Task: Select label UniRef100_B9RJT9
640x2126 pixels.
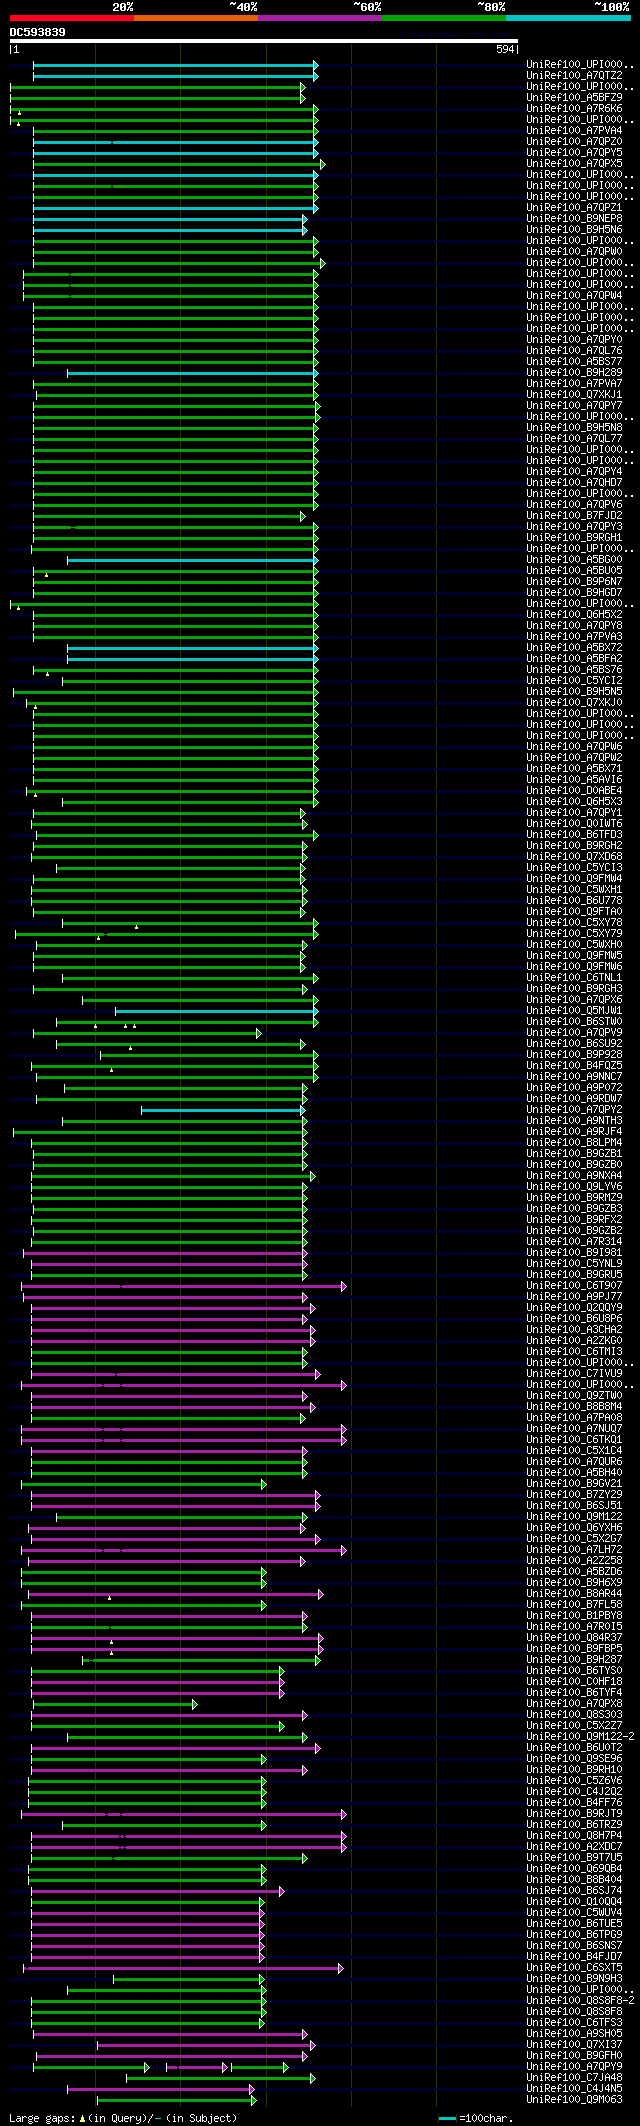Action: tap(574, 1814)
